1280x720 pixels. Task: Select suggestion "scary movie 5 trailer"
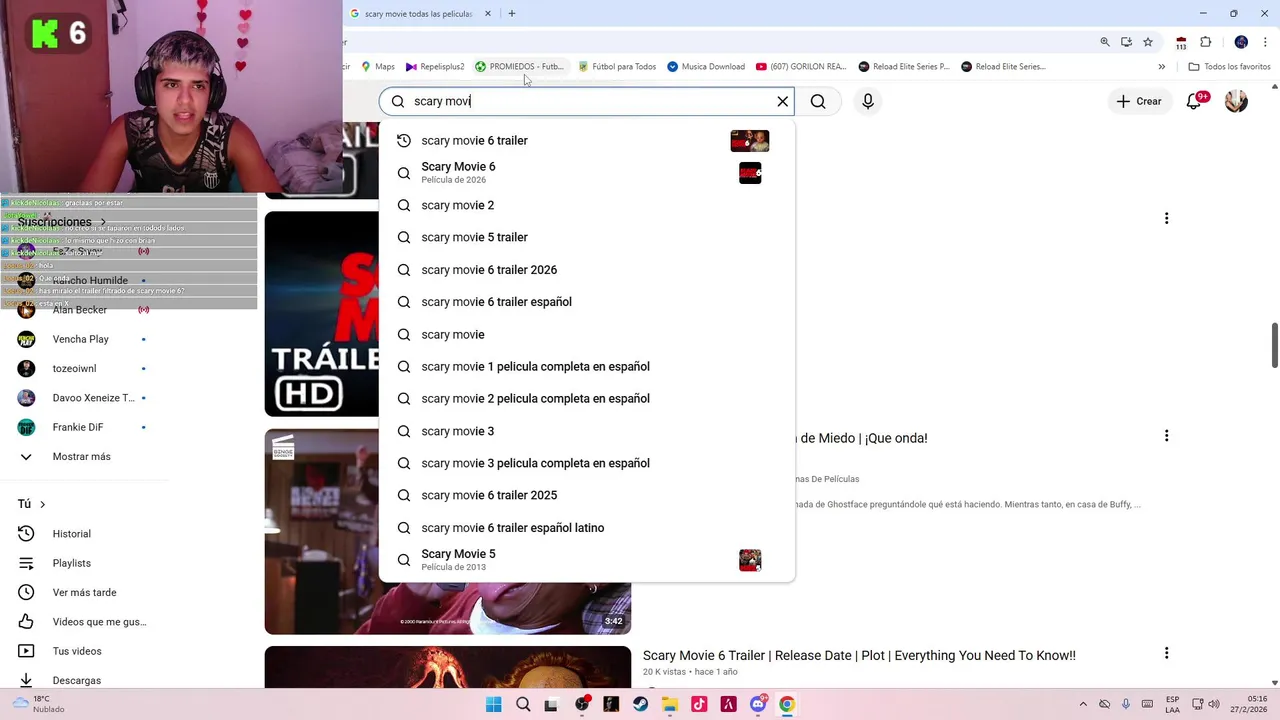click(587, 237)
